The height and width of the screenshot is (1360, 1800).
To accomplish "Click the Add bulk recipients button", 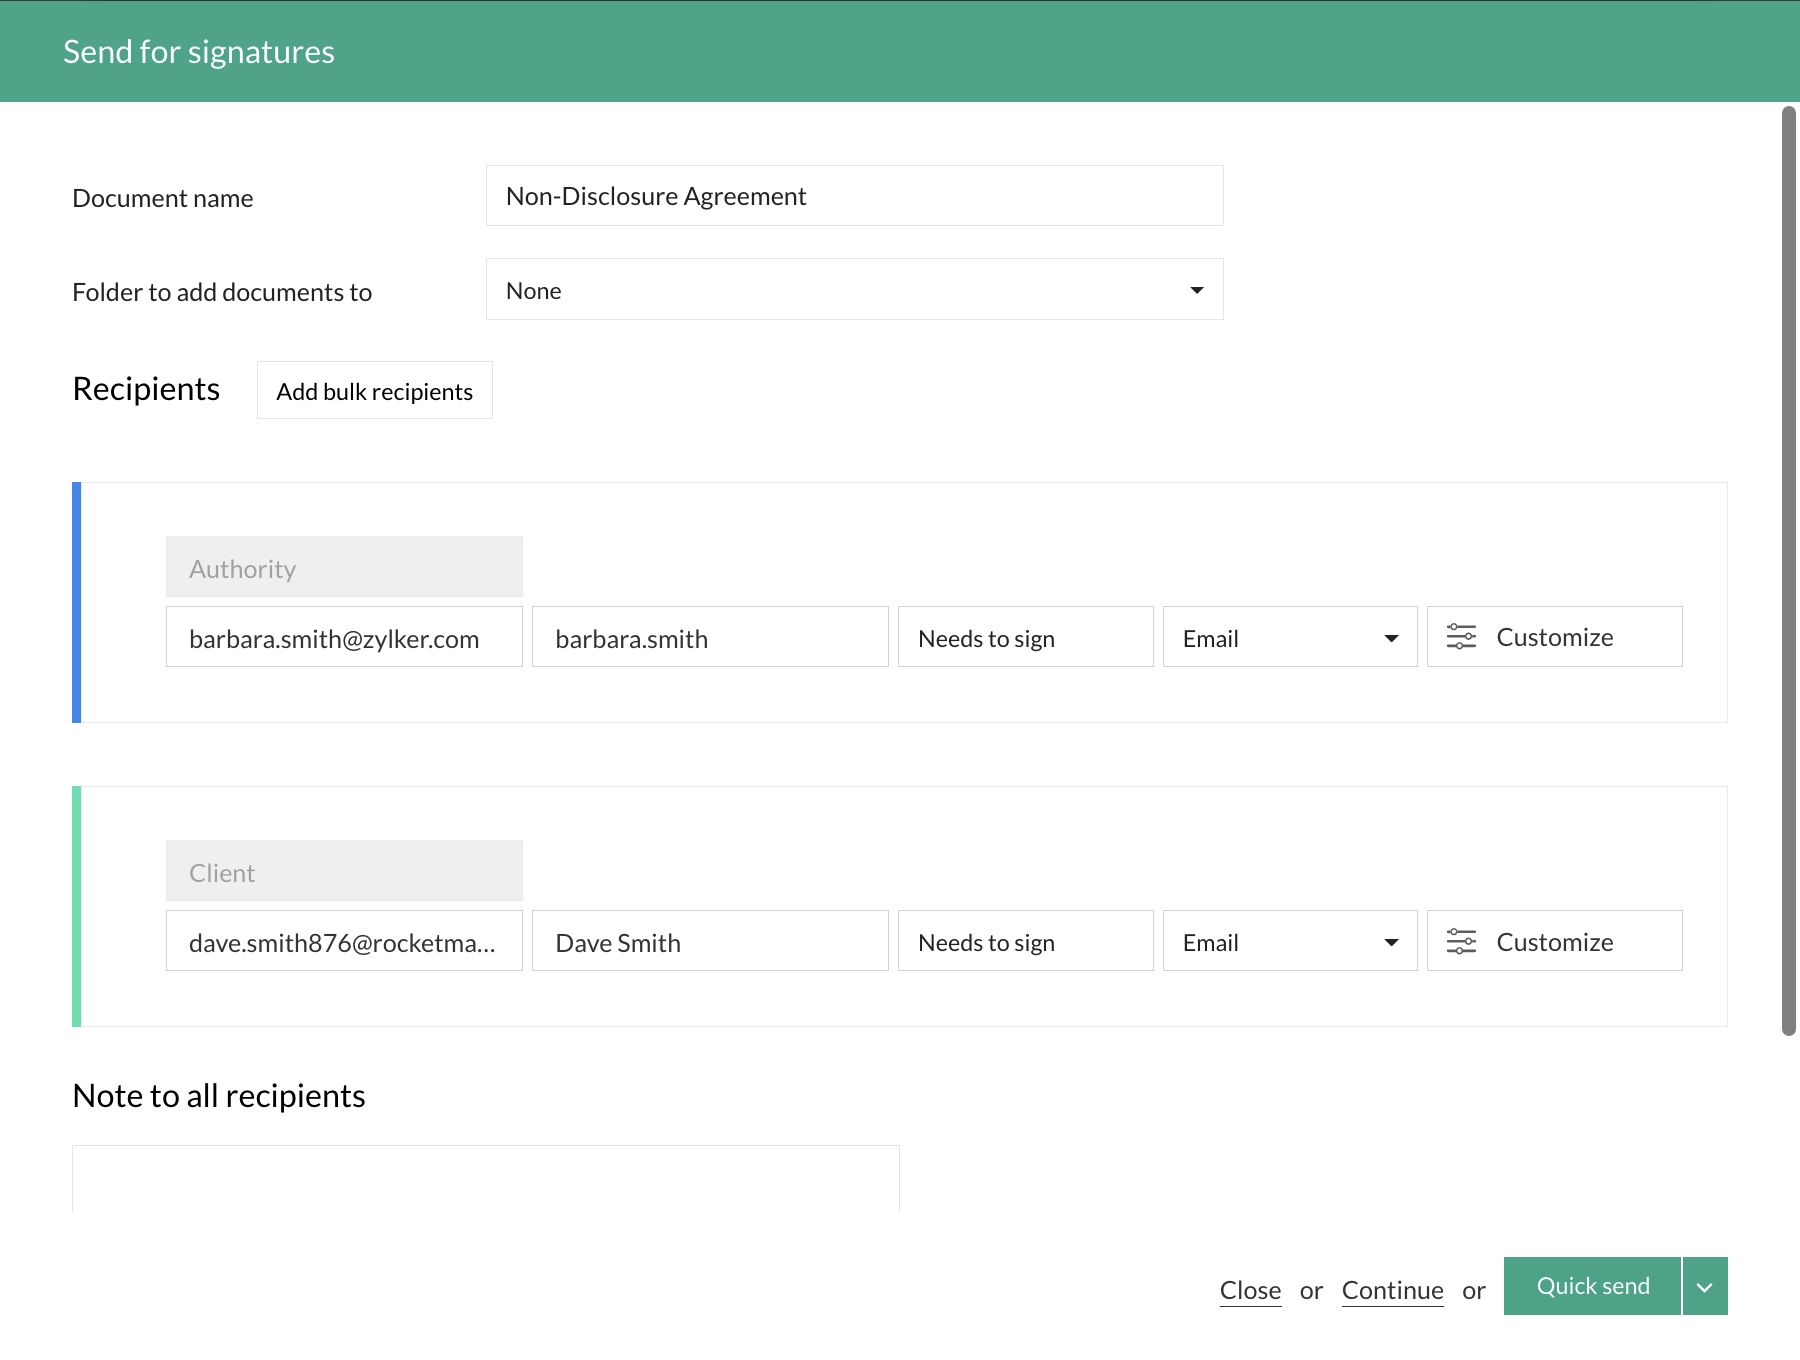I will point(374,391).
